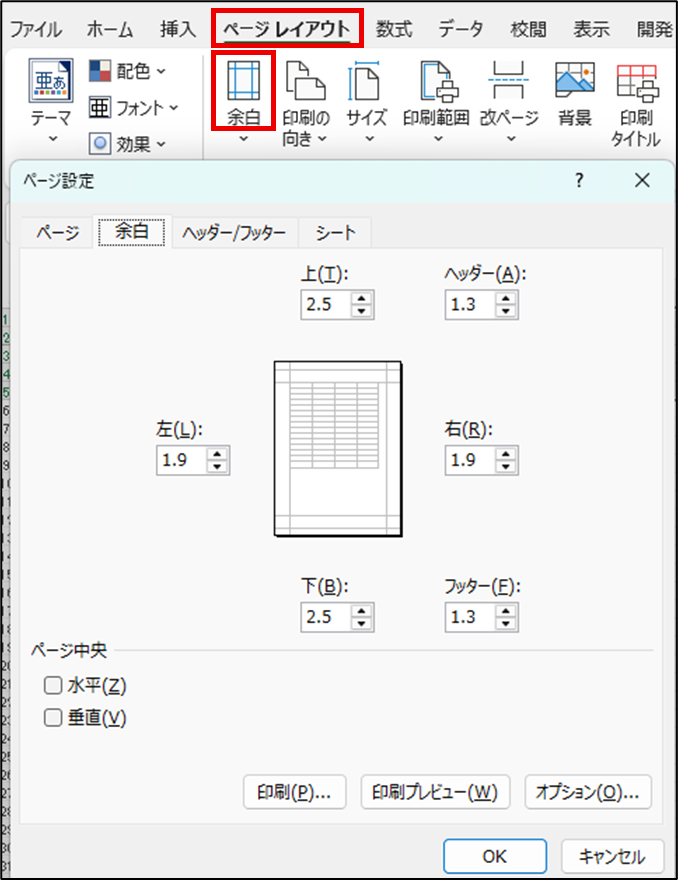Open the 数式 ribbon tab
Screen dimensions: 678x880
tap(393, 29)
